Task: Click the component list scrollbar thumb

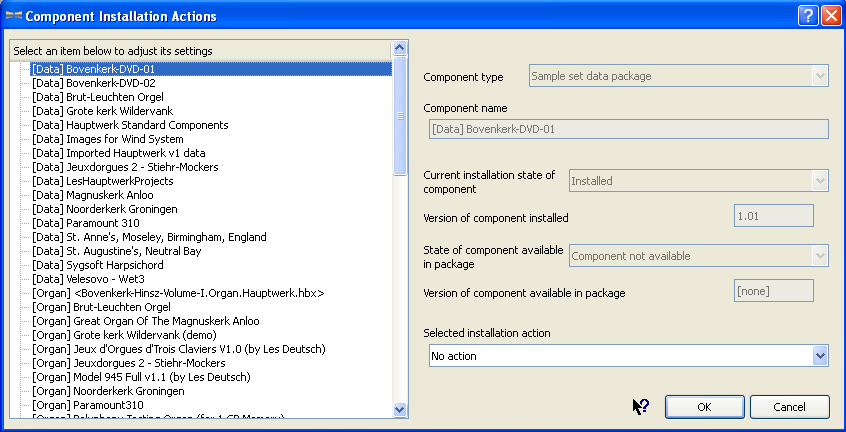Action: coord(400,115)
